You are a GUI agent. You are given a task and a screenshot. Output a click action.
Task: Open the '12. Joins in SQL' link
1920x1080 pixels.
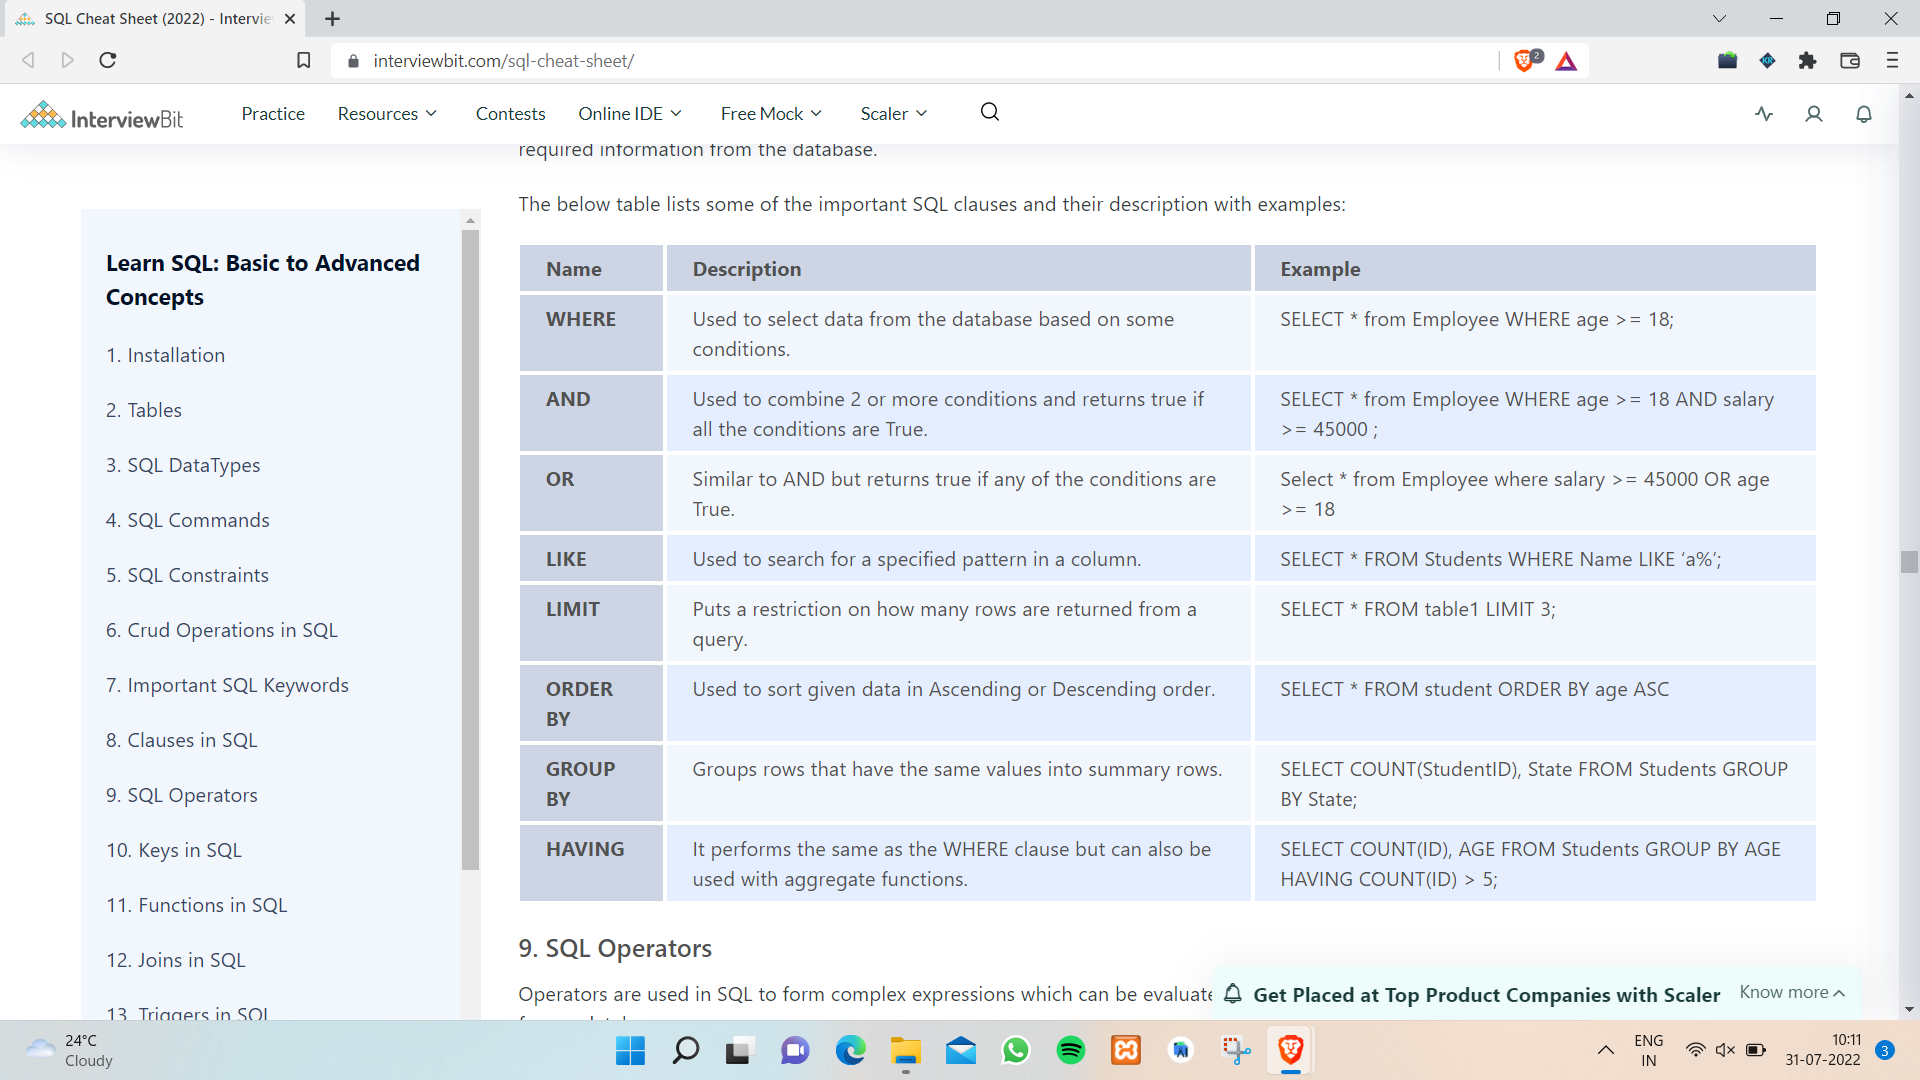[x=175, y=959]
